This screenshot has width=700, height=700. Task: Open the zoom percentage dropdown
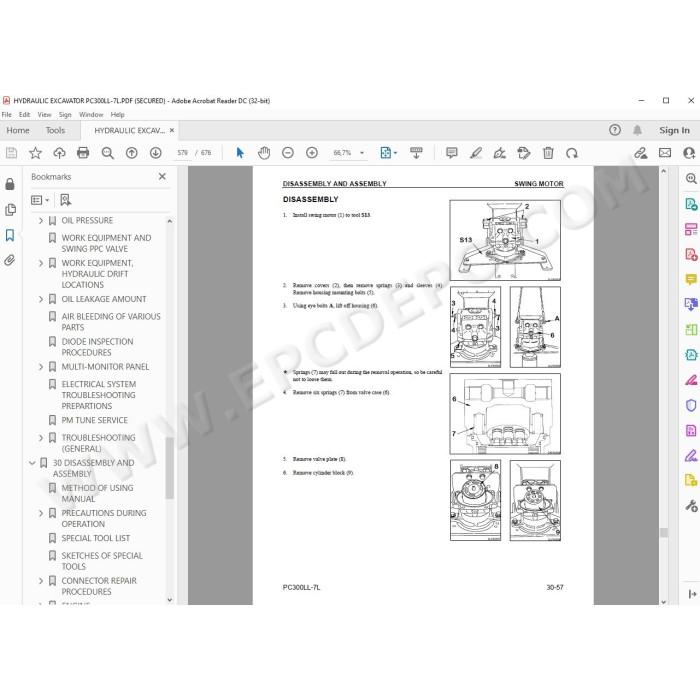click(x=362, y=153)
